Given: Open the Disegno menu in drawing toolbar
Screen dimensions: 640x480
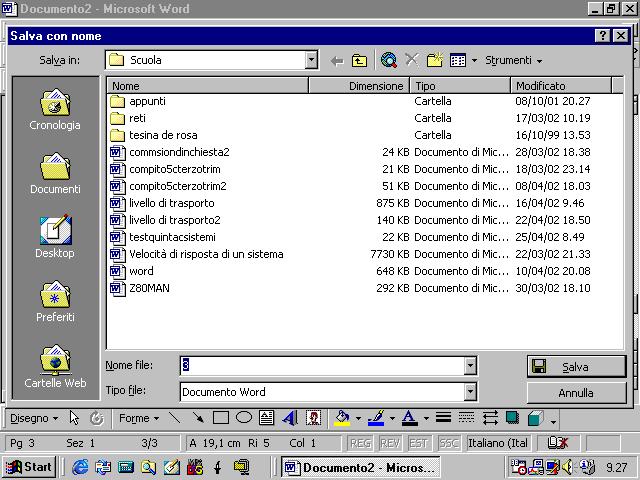Looking at the screenshot, I should click(34, 418).
